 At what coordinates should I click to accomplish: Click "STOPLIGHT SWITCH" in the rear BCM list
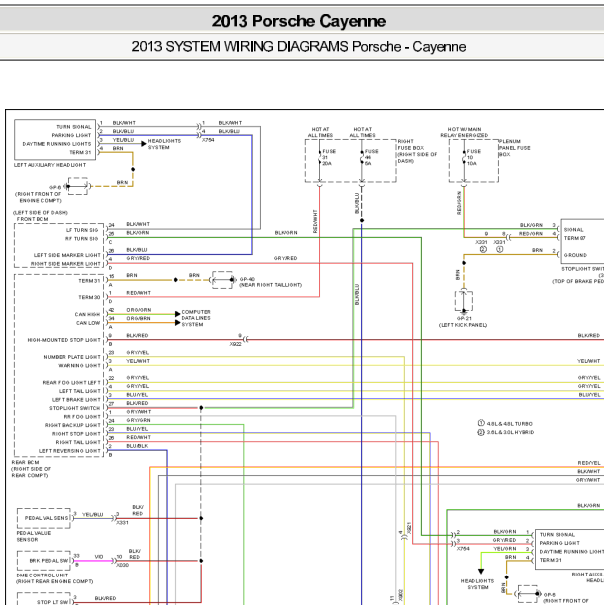[74, 408]
